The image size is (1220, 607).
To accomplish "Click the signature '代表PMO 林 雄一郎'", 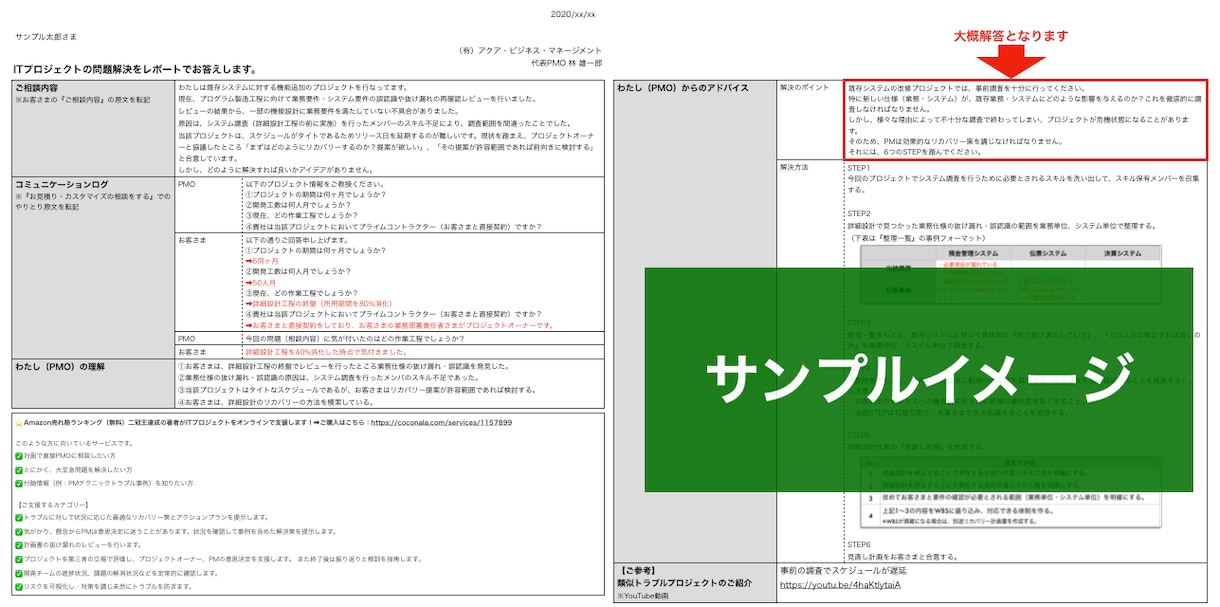I will pos(567,63).
